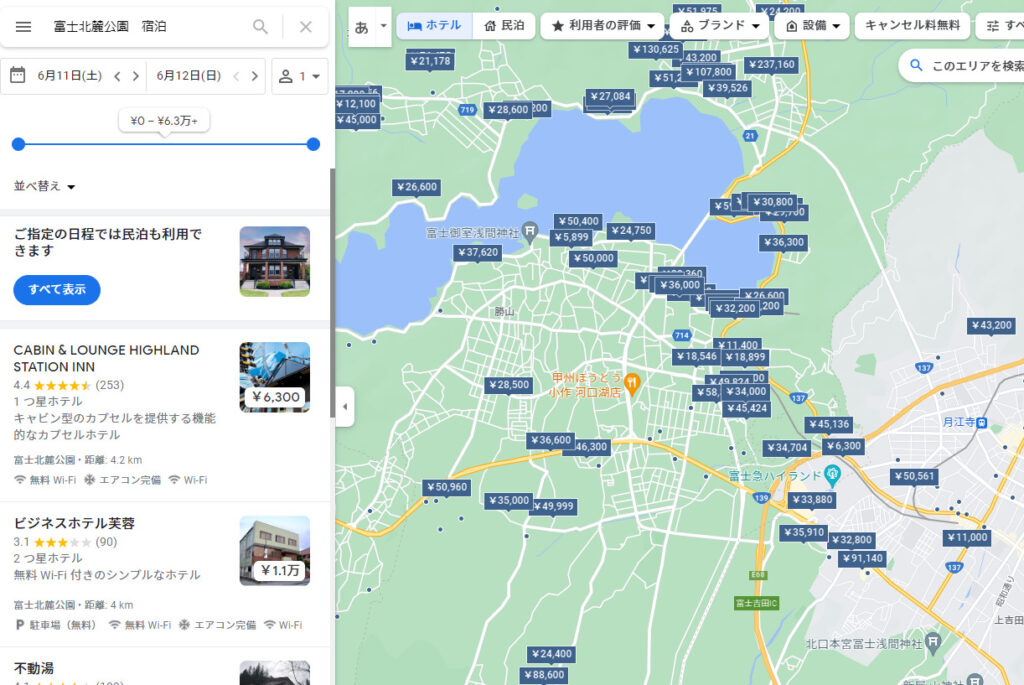The width and height of the screenshot is (1024, 685).
Task: Click the 富士急ハイランド attraction marker
Action: click(832, 475)
